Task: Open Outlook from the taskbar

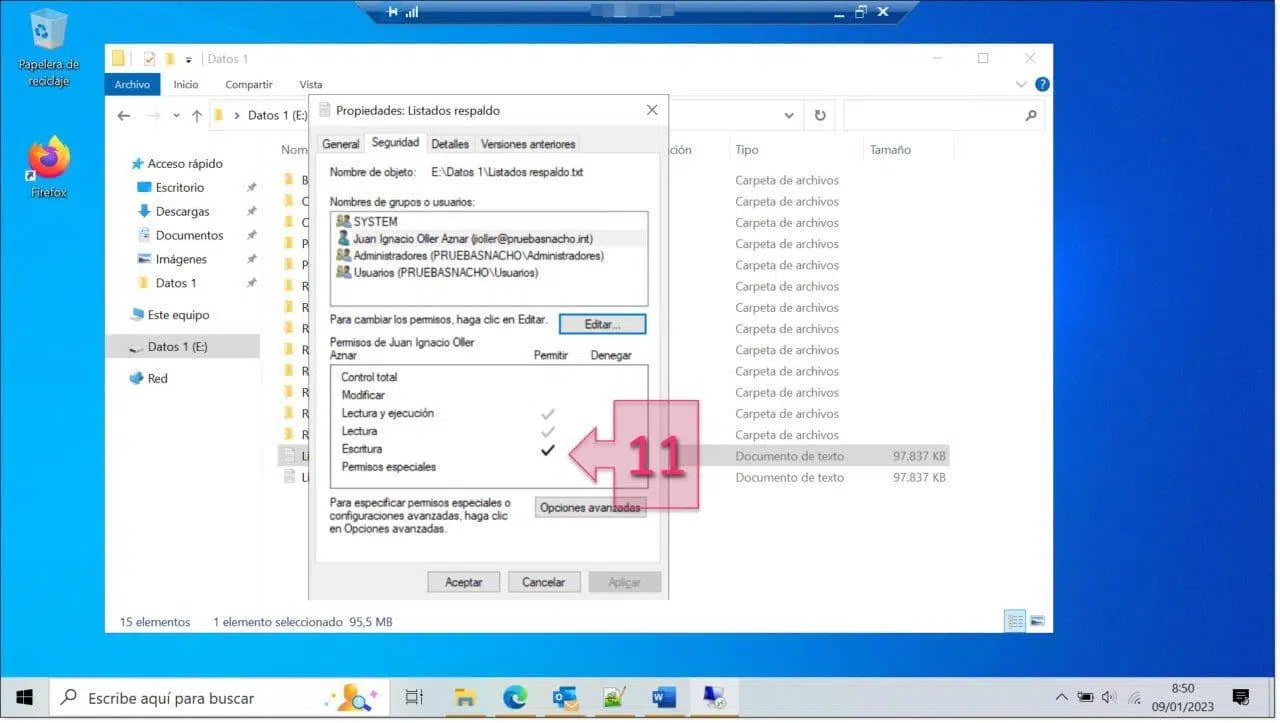Action: (565, 697)
